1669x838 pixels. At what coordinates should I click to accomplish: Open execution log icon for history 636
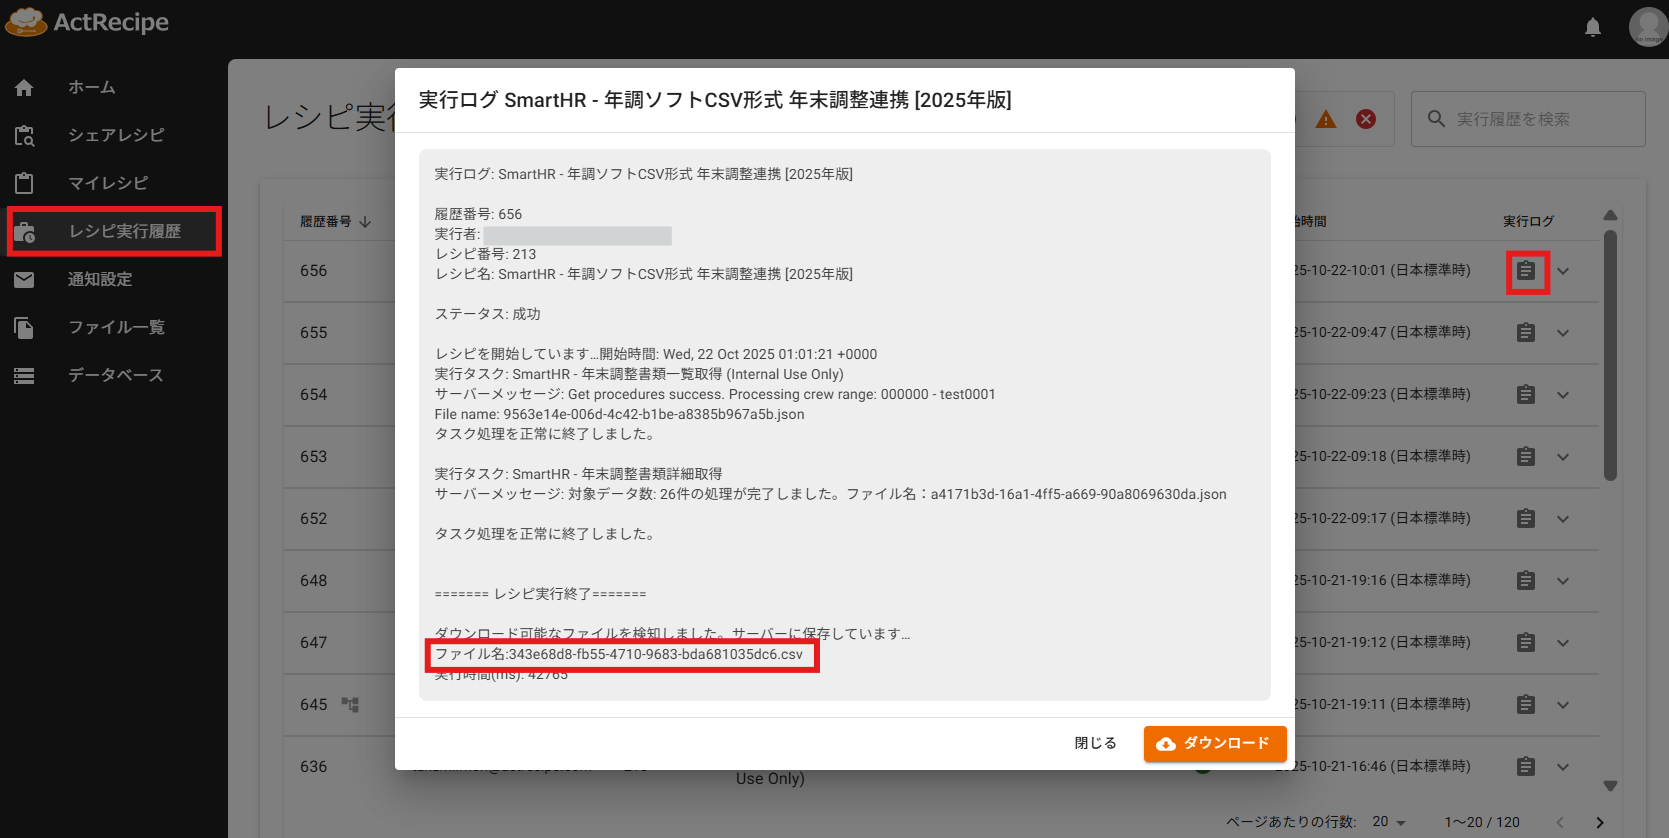click(1526, 767)
